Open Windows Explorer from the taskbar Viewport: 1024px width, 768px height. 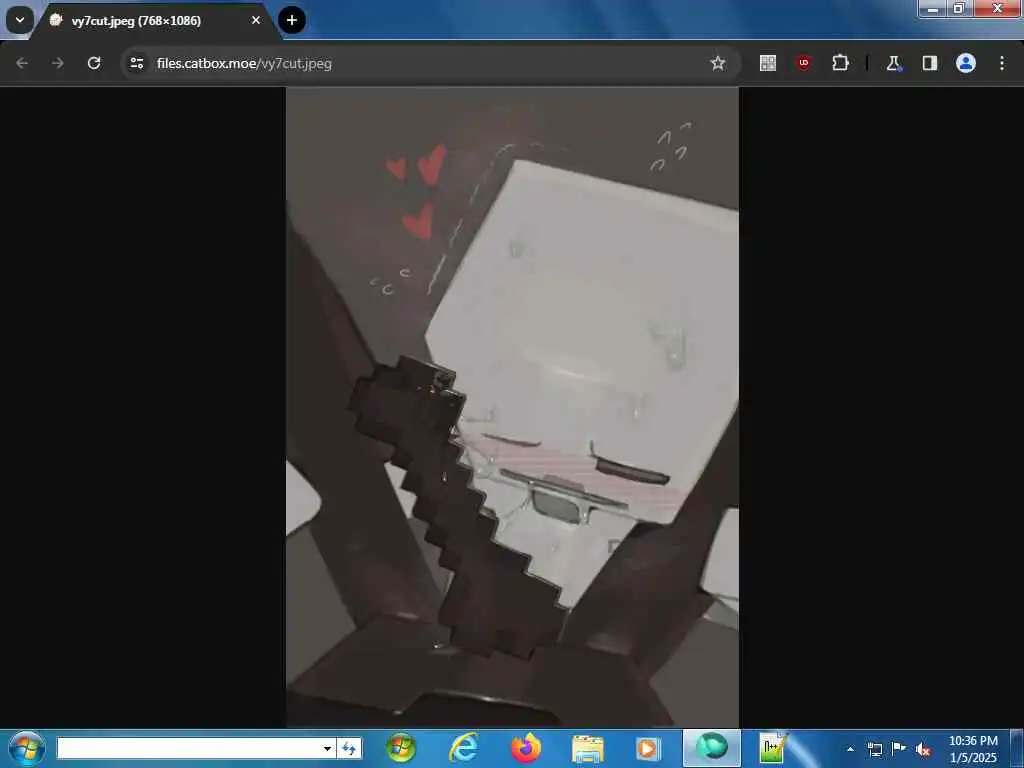pyautogui.click(x=588, y=748)
